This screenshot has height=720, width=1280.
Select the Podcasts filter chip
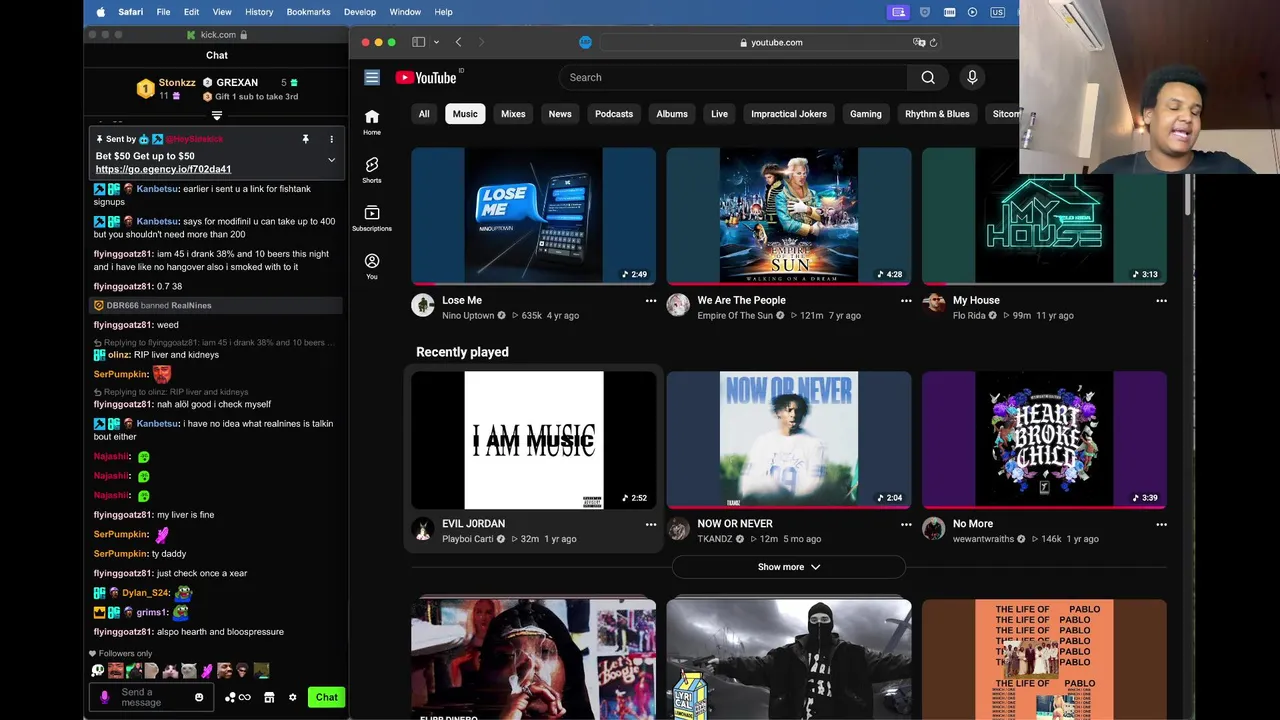[x=614, y=114]
